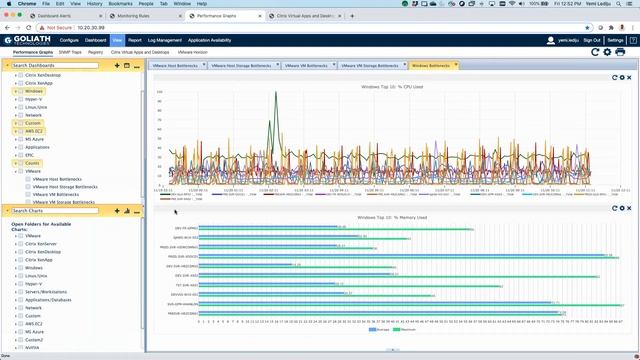Open Citrix Virtual Apps and Desktops sub-tab
Viewport: 640px width, 360px height.
[140, 52]
